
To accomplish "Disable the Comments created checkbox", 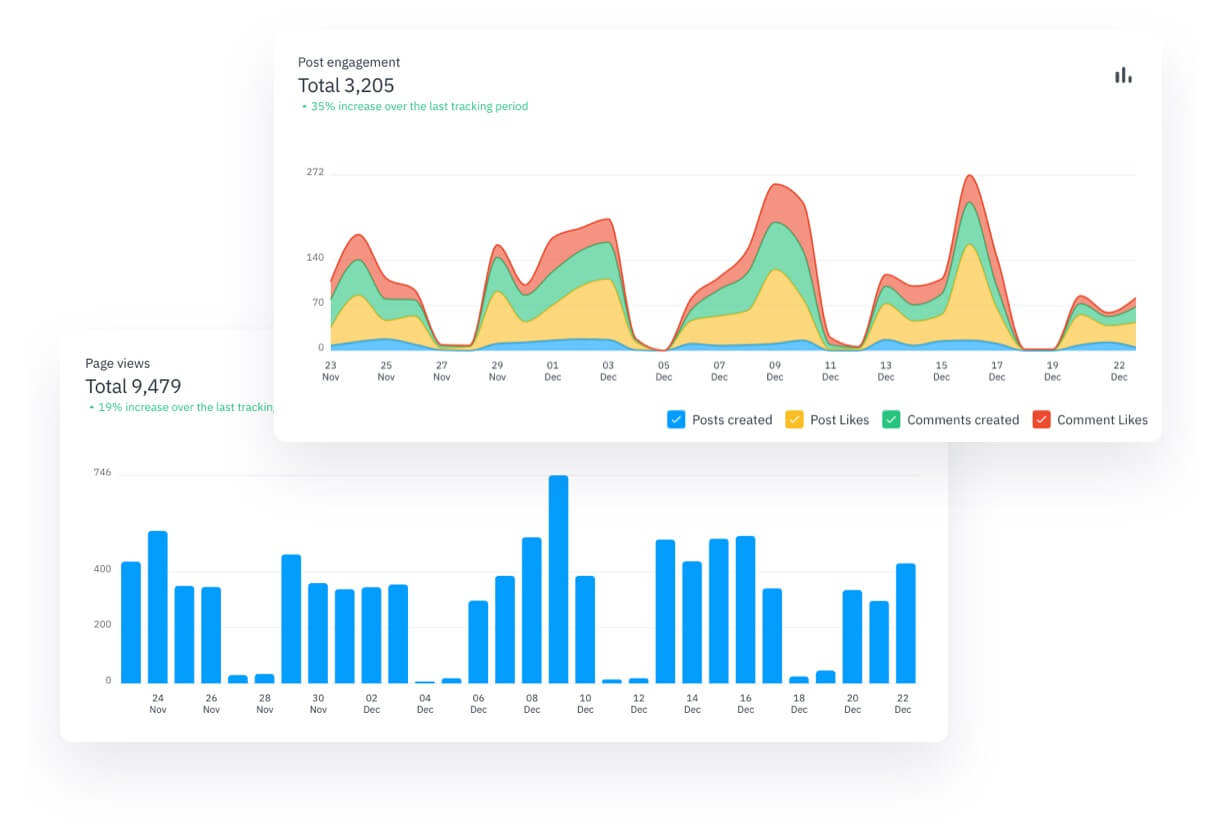I will click(x=891, y=420).
